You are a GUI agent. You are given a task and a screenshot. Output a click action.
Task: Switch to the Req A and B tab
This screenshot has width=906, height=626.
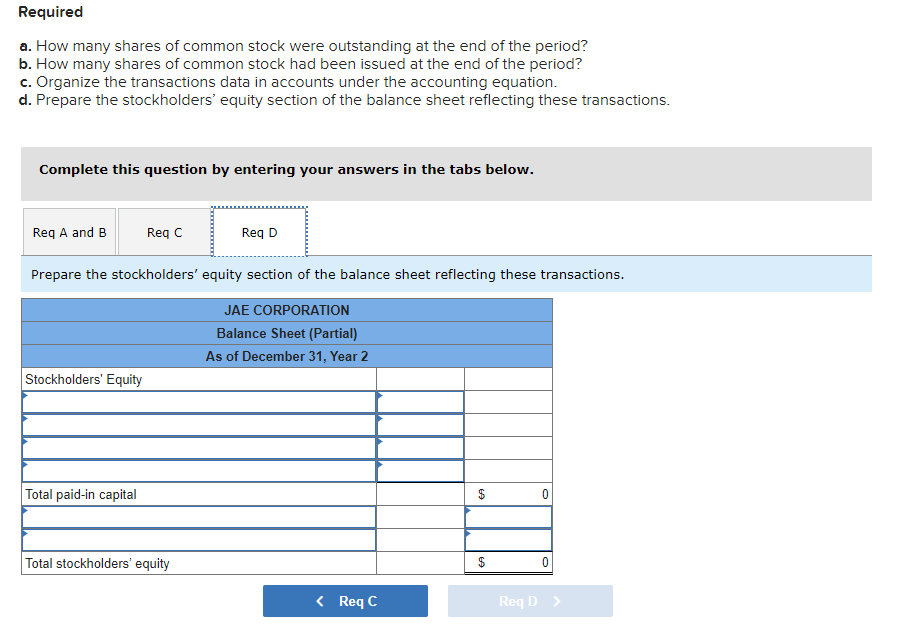point(68,231)
